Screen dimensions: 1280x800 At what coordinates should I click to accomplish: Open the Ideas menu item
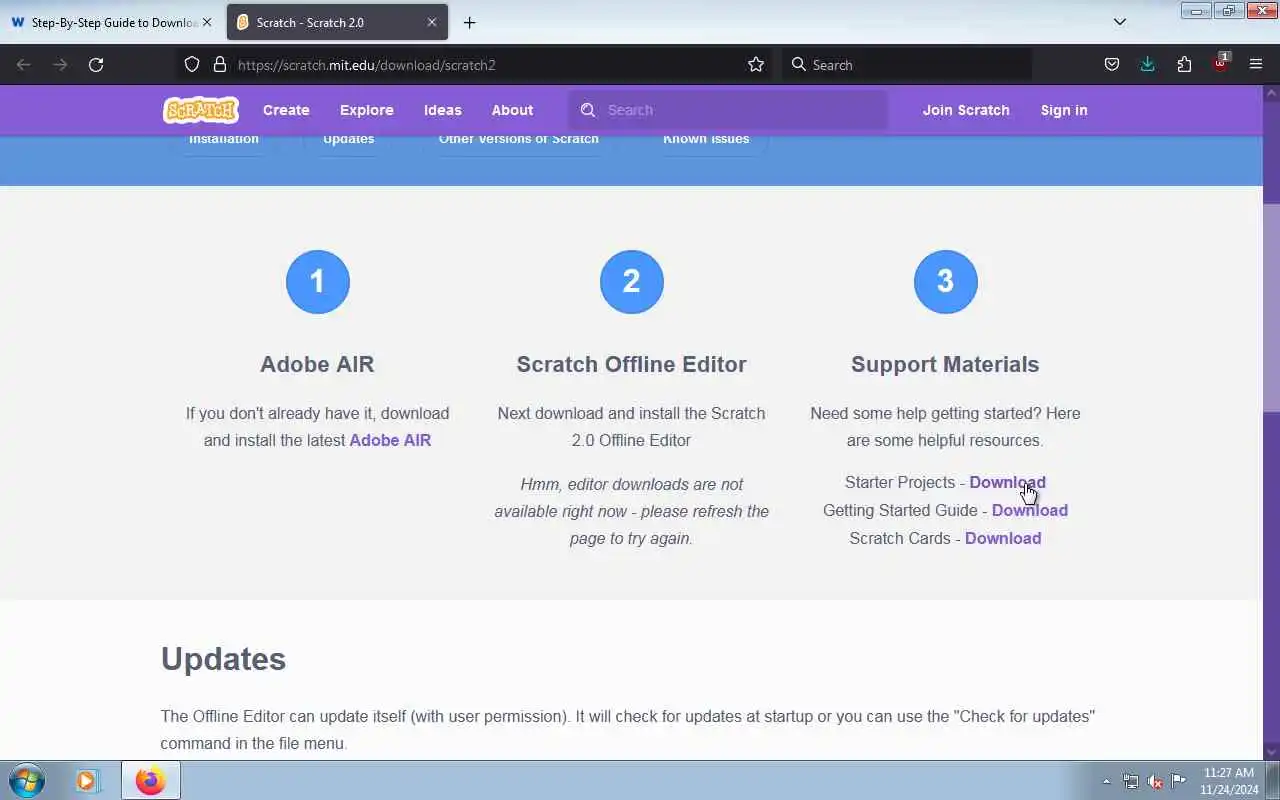442,110
